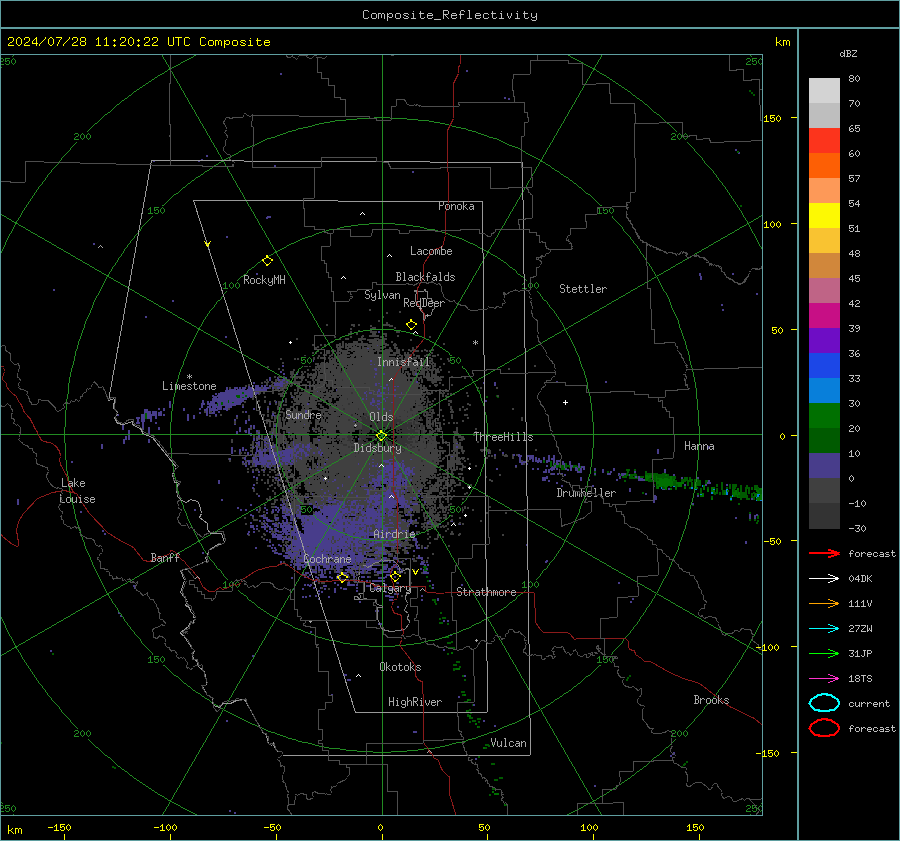Select the orange 111V arrow legend icon
This screenshot has height=841, width=900.
(824, 603)
